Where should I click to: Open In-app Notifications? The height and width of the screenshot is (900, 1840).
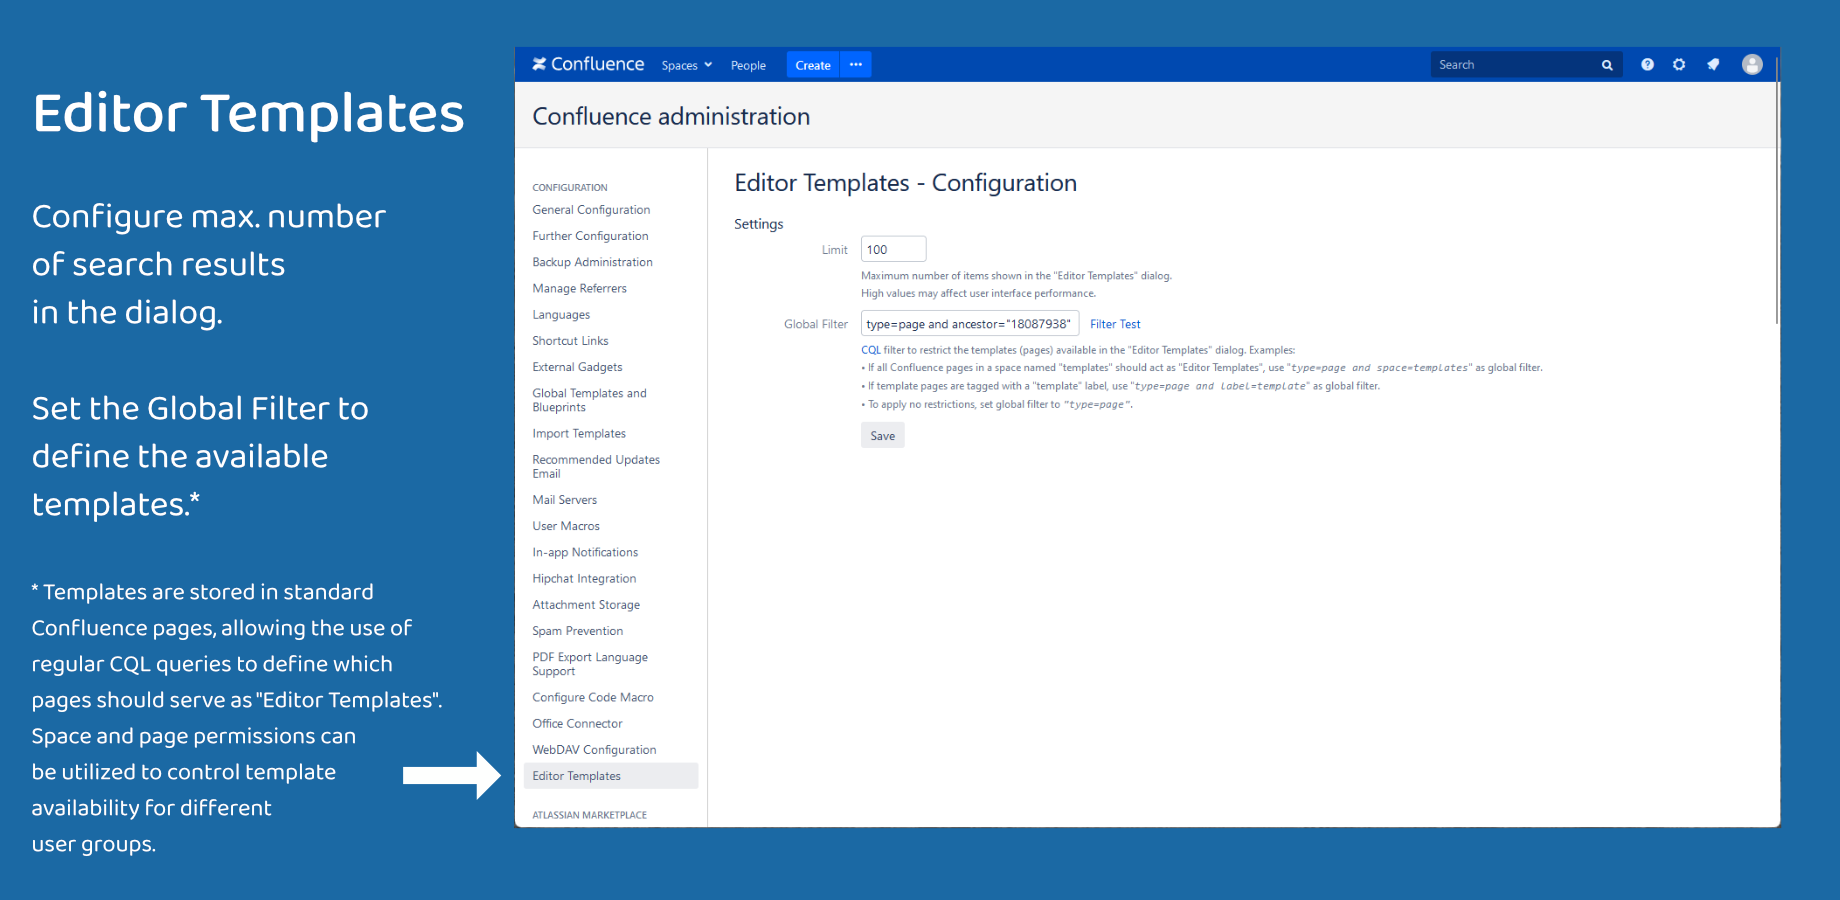tap(585, 552)
